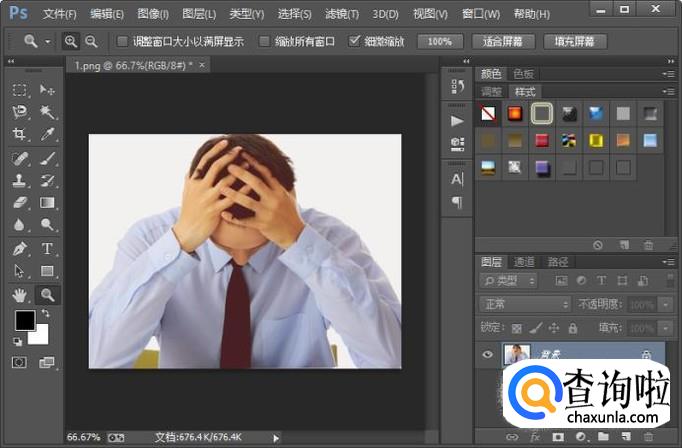The width and height of the screenshot is (682, 448).
Task: Select the Pen tool
Action: (20, 249)
